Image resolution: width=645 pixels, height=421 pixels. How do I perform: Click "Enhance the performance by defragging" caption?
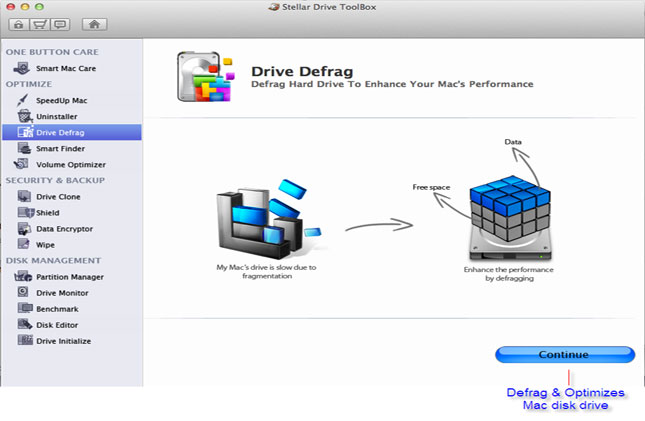click(508, 274)
